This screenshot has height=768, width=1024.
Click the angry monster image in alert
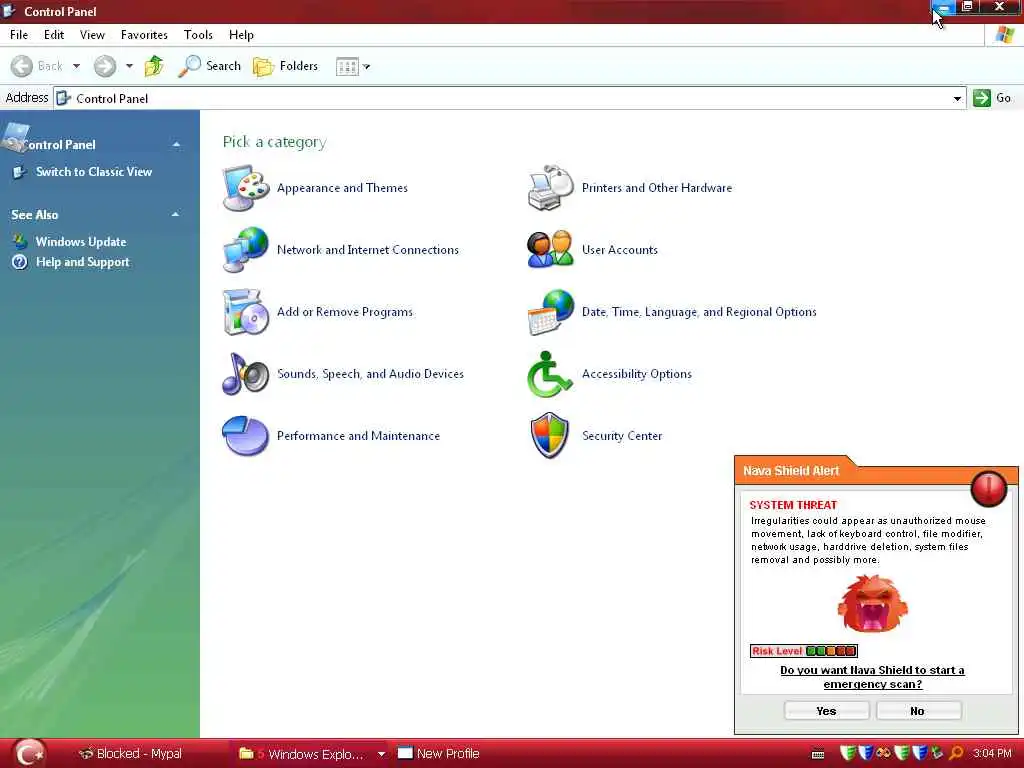point(872,603)
